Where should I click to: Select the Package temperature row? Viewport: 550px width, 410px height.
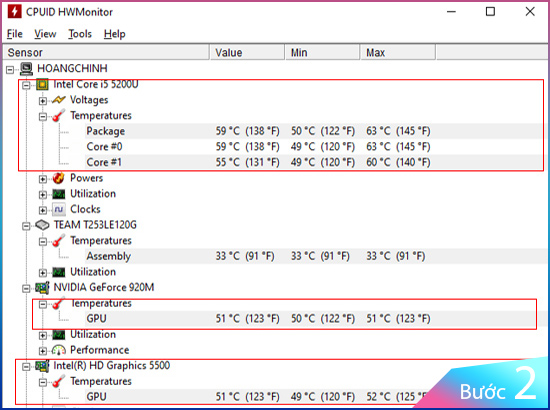(314, 131)
